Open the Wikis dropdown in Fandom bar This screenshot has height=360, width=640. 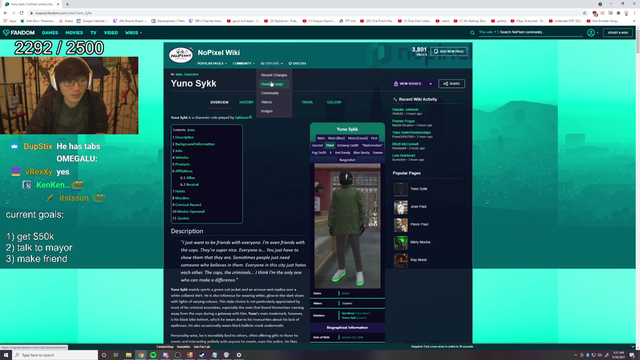[133, 33]
